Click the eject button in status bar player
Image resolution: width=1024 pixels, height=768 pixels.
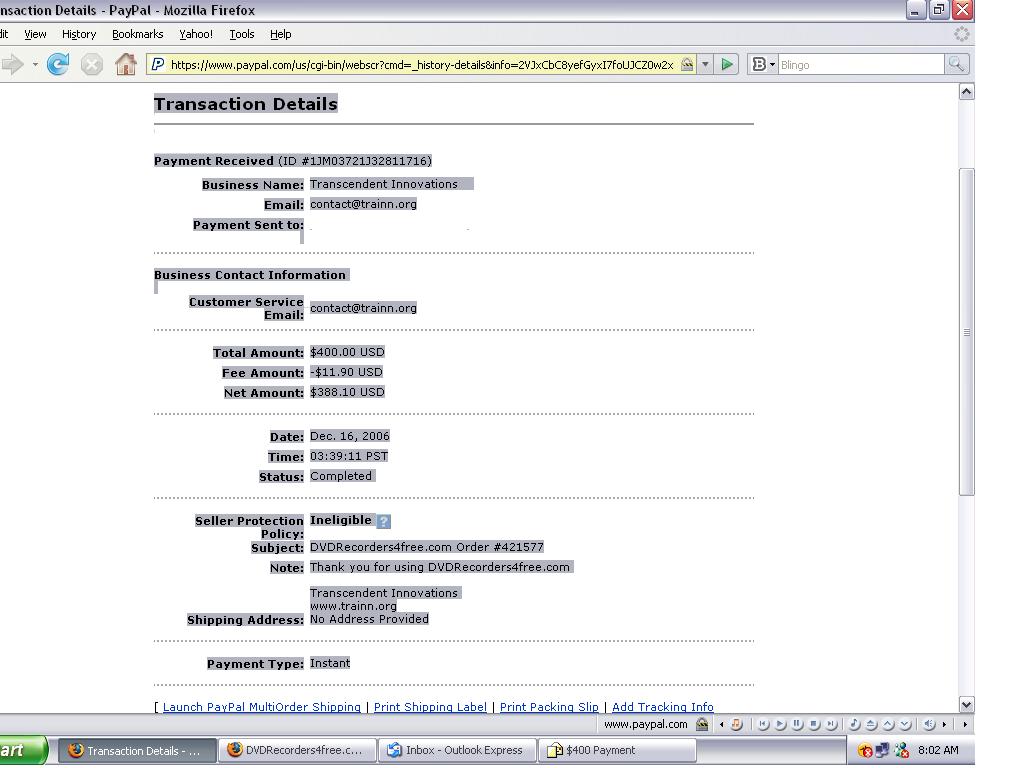click(871, 724)
